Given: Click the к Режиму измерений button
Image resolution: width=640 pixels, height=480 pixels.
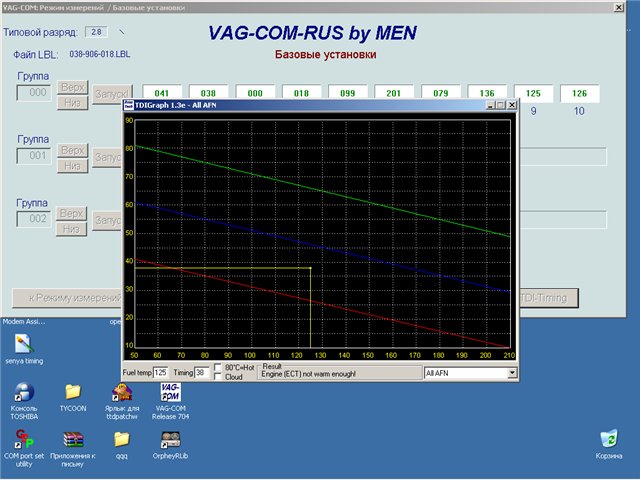Looking at the screenshot, I should click(67, 298).
